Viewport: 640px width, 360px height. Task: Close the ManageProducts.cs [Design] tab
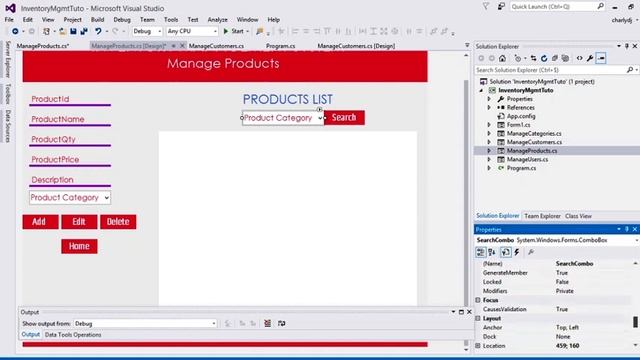(182, 46)
